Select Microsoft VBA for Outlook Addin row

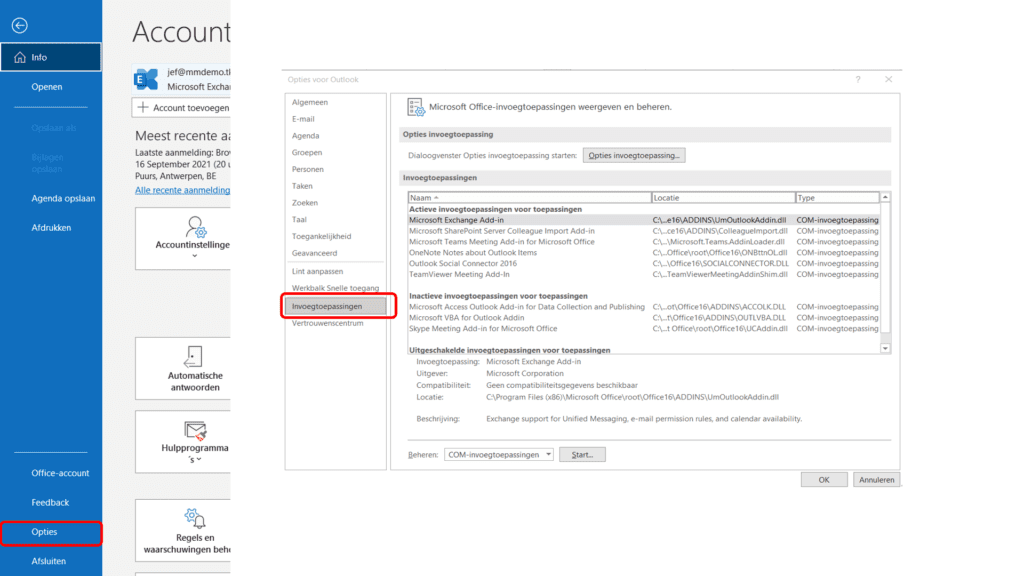pos(643,318)
